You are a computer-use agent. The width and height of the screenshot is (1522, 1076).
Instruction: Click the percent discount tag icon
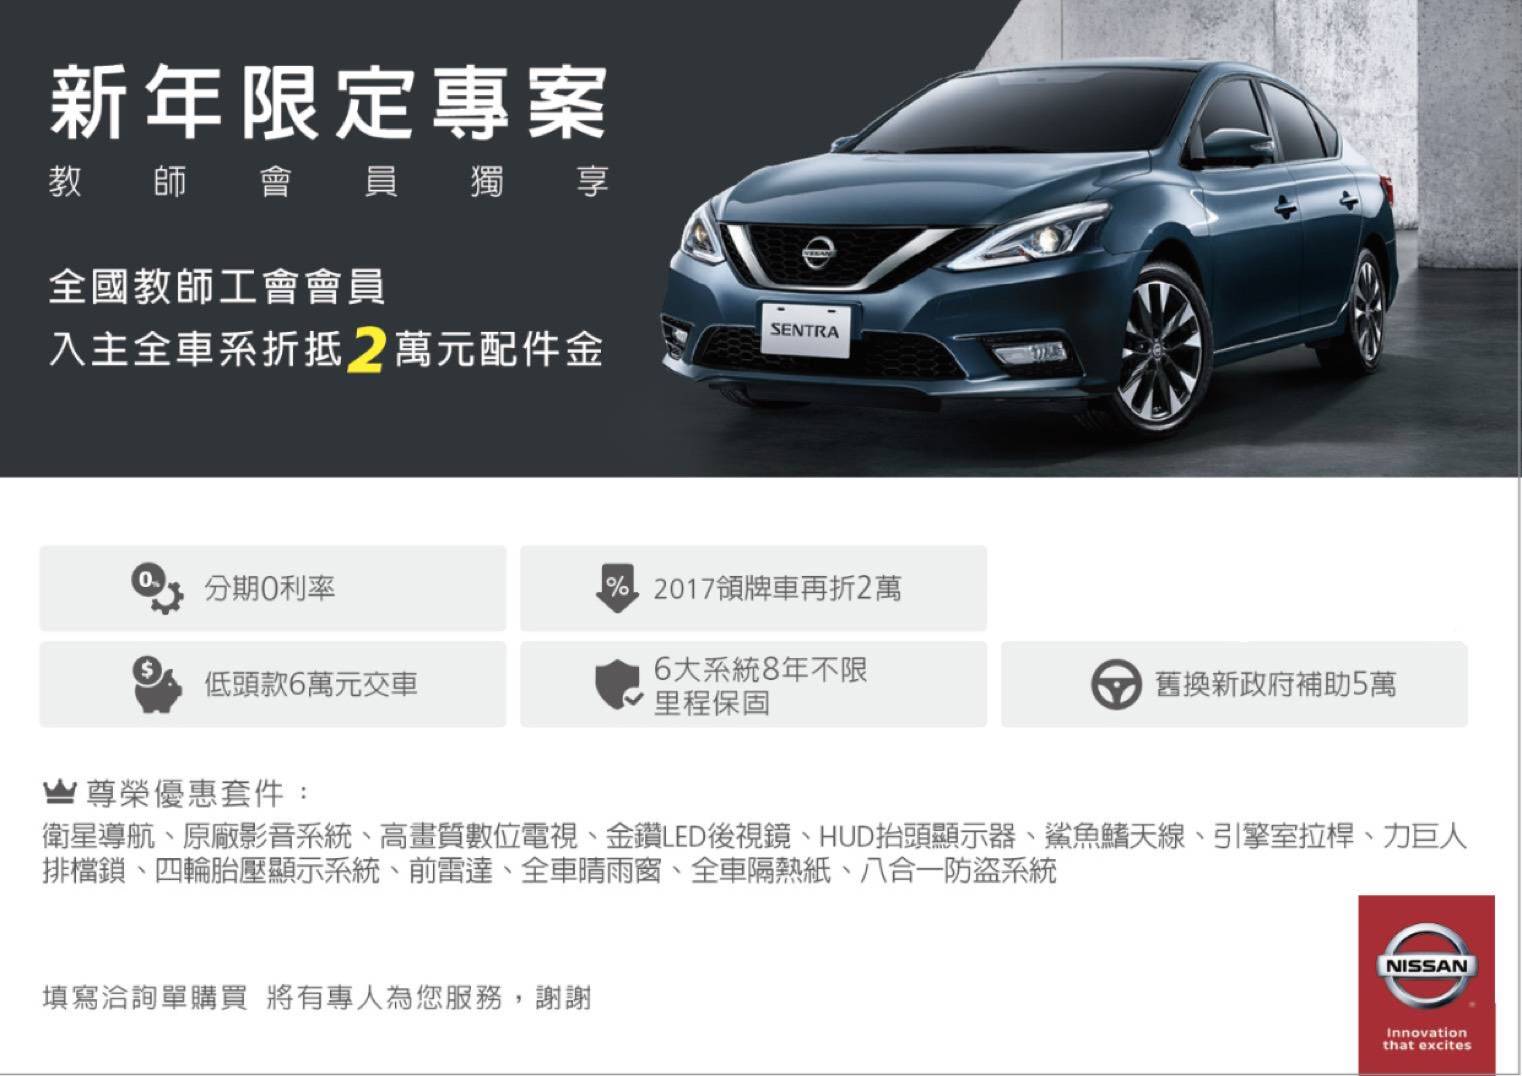click(x=616, y=588)
